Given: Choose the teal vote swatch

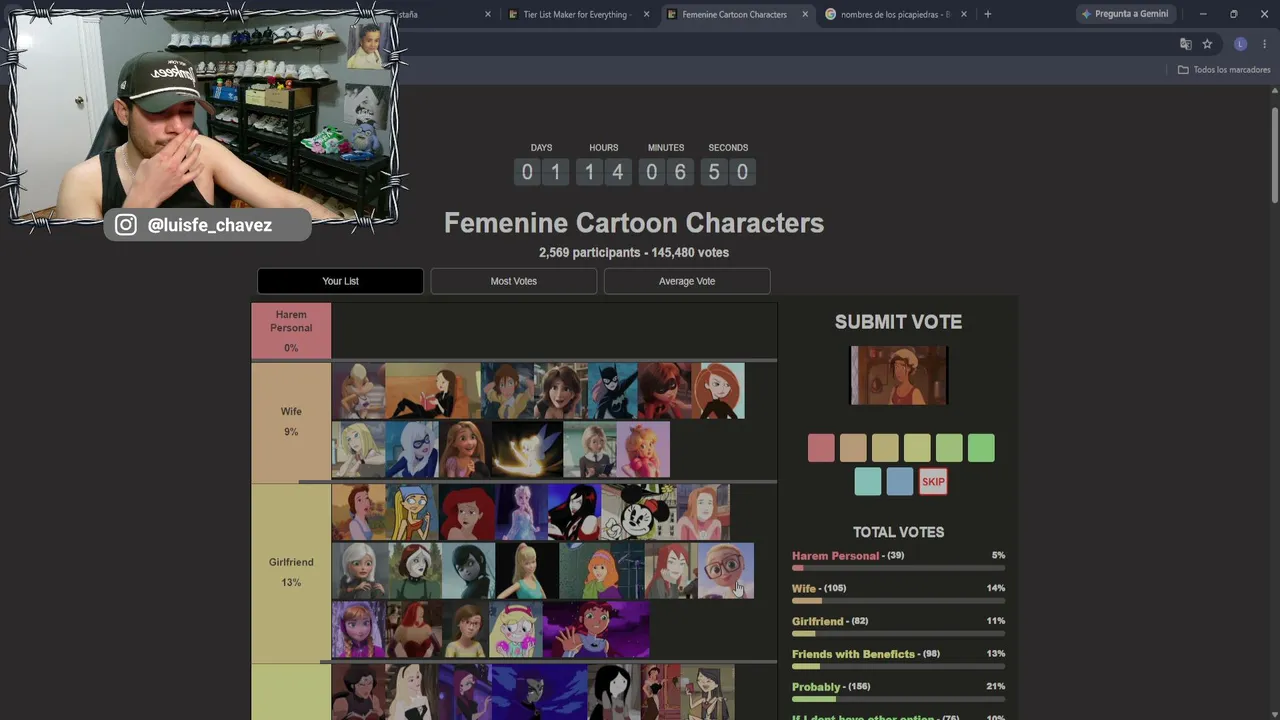Looking at the screenshot, I should point(868,482).
